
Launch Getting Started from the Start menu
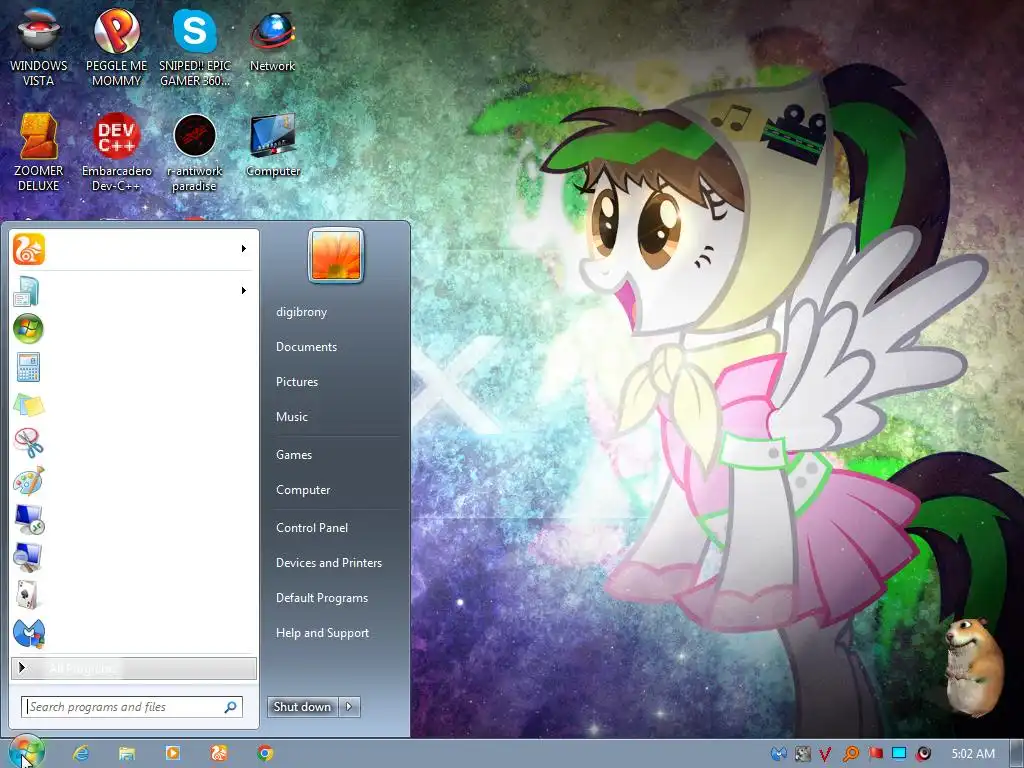coord(134,291)
